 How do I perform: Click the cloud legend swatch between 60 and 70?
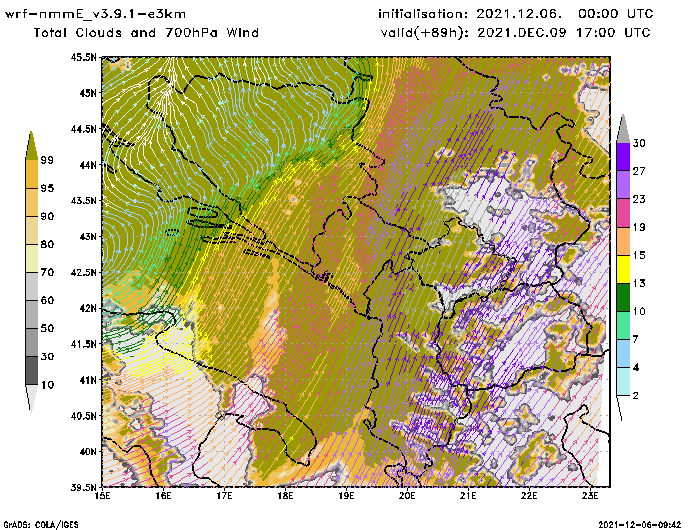(31, 286)
